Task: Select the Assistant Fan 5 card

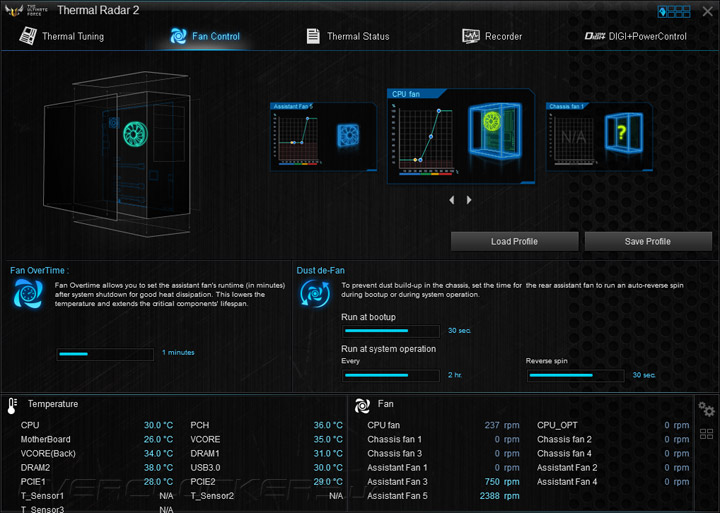Action: (324, 137)
